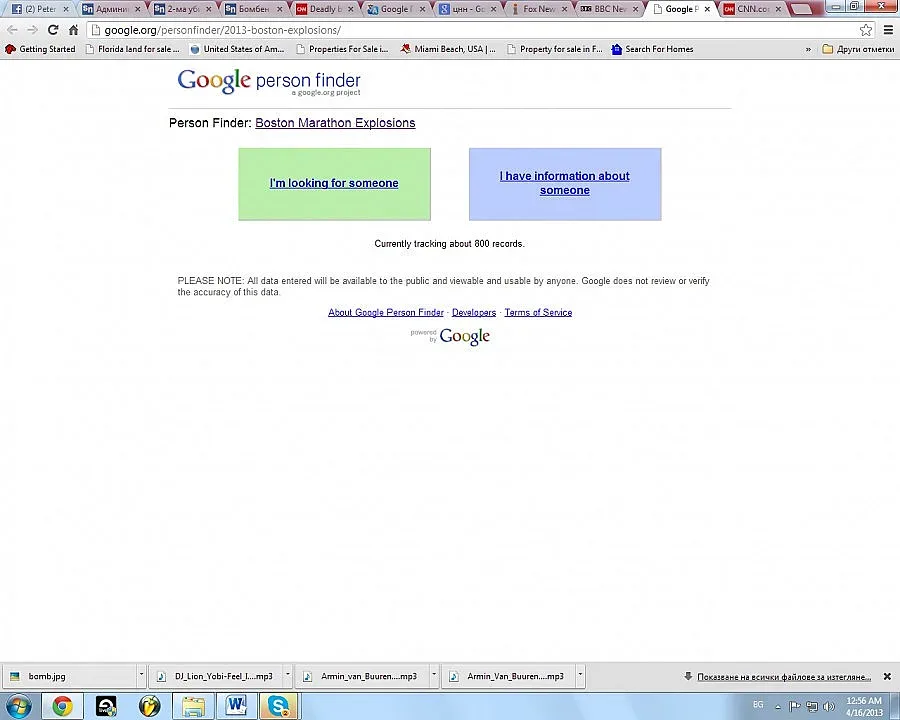Switch to the BBC News tab
The width and height of the screenshot is (900, 720).
[608, 9]
